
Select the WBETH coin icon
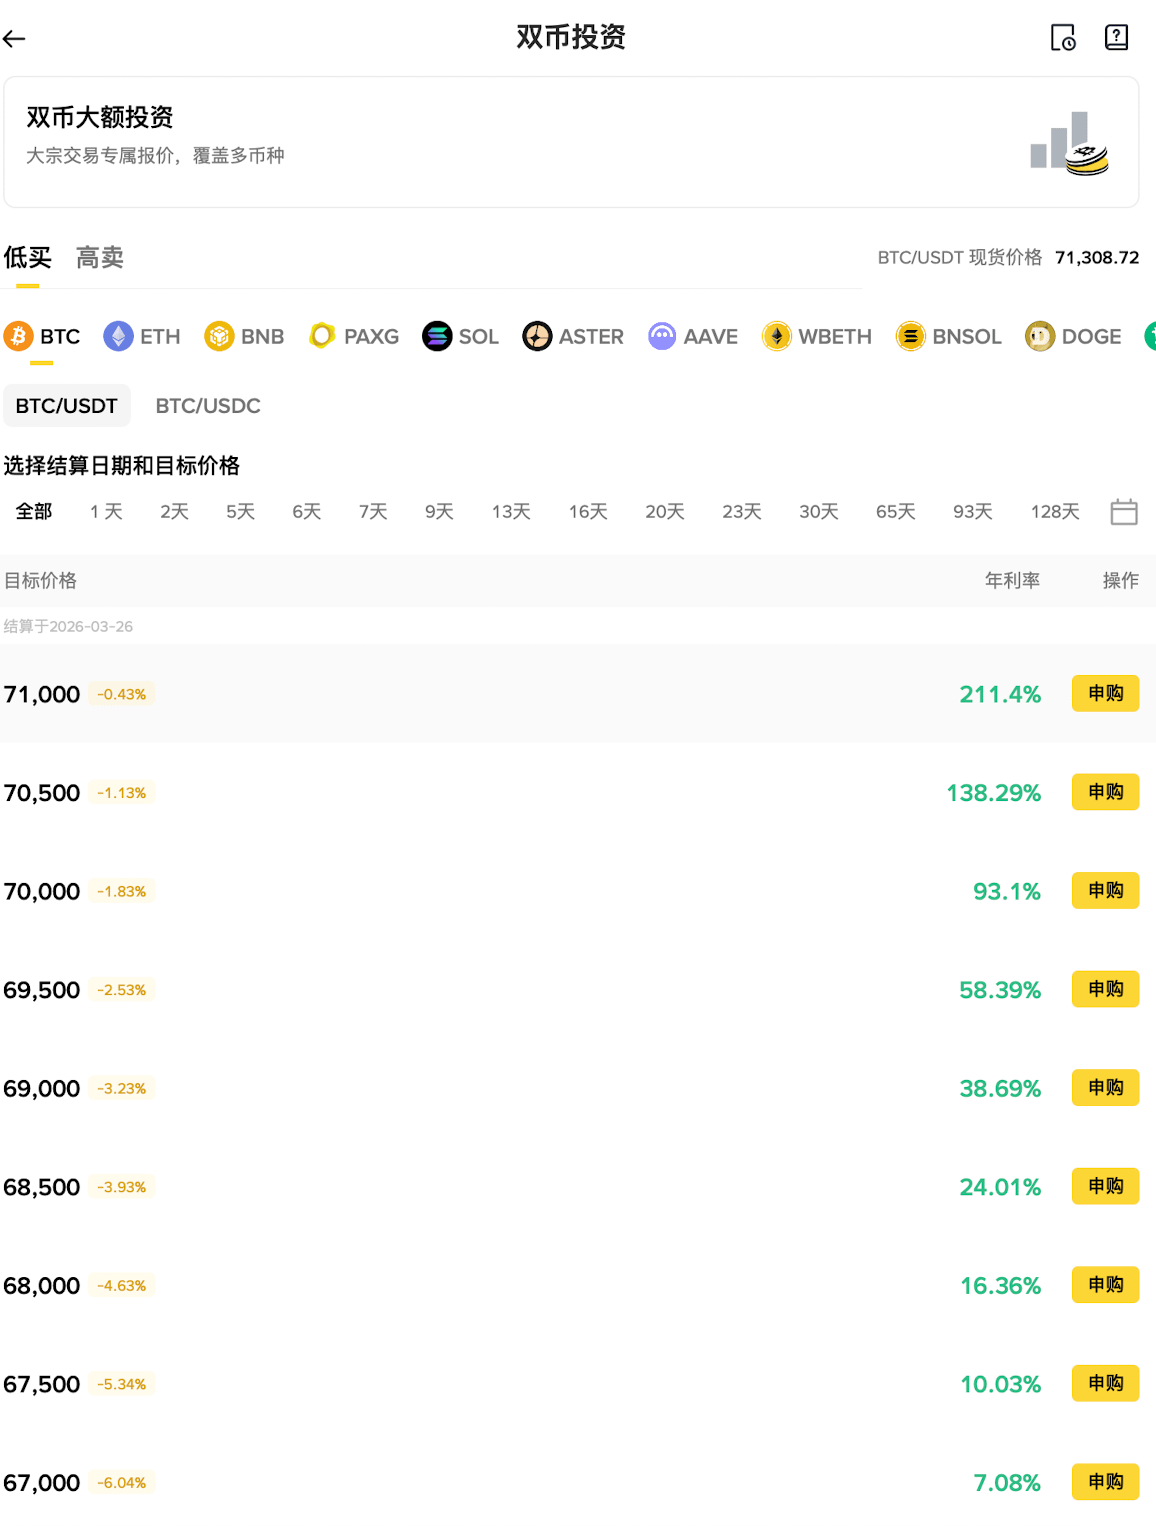click(777, 336)
